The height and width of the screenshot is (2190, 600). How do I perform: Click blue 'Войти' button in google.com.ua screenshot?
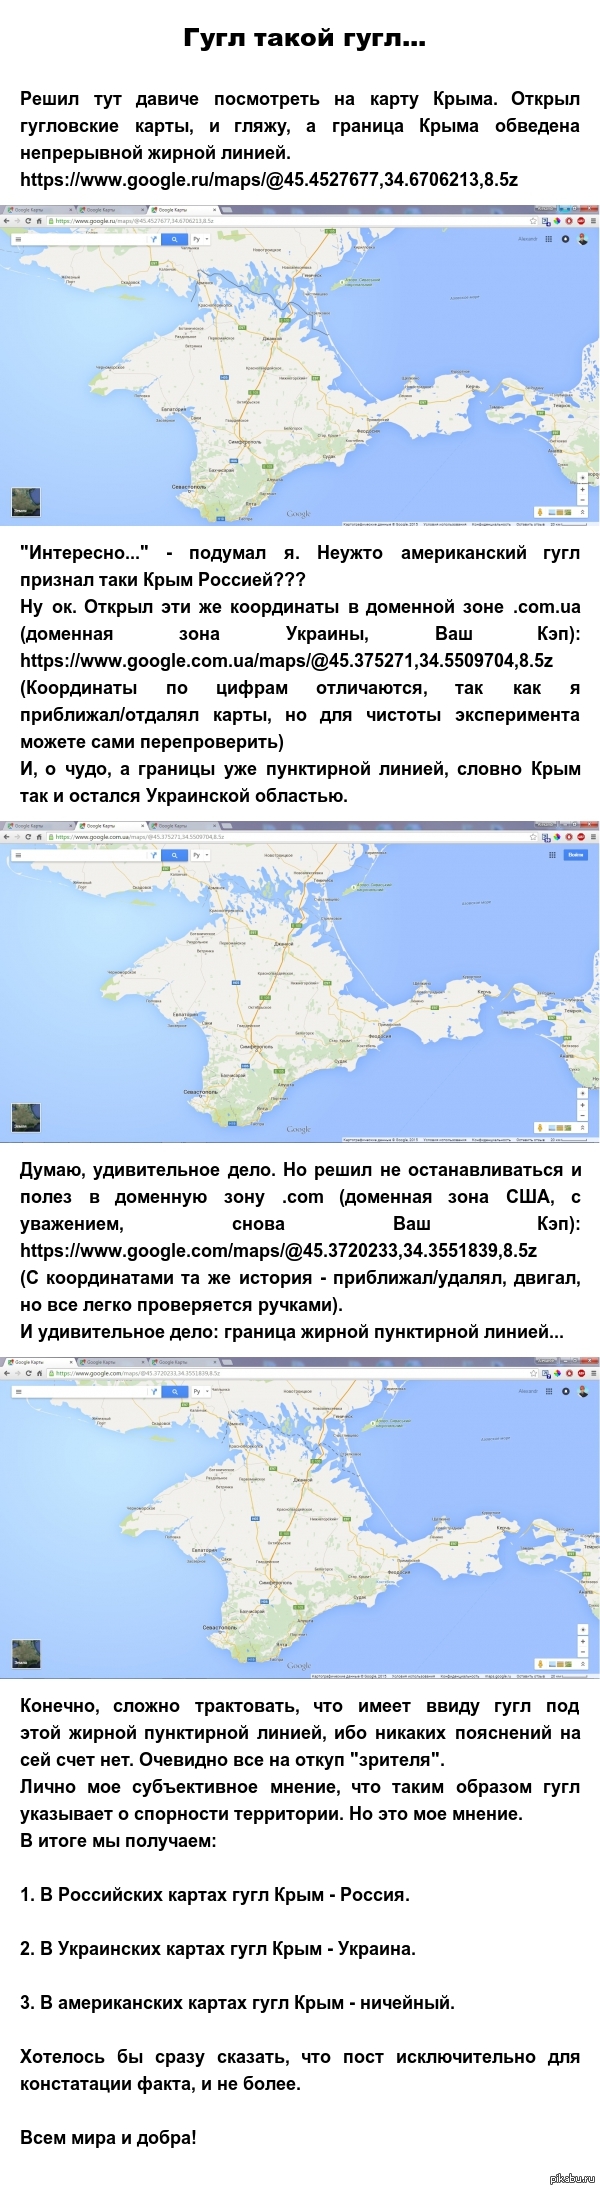576,855
